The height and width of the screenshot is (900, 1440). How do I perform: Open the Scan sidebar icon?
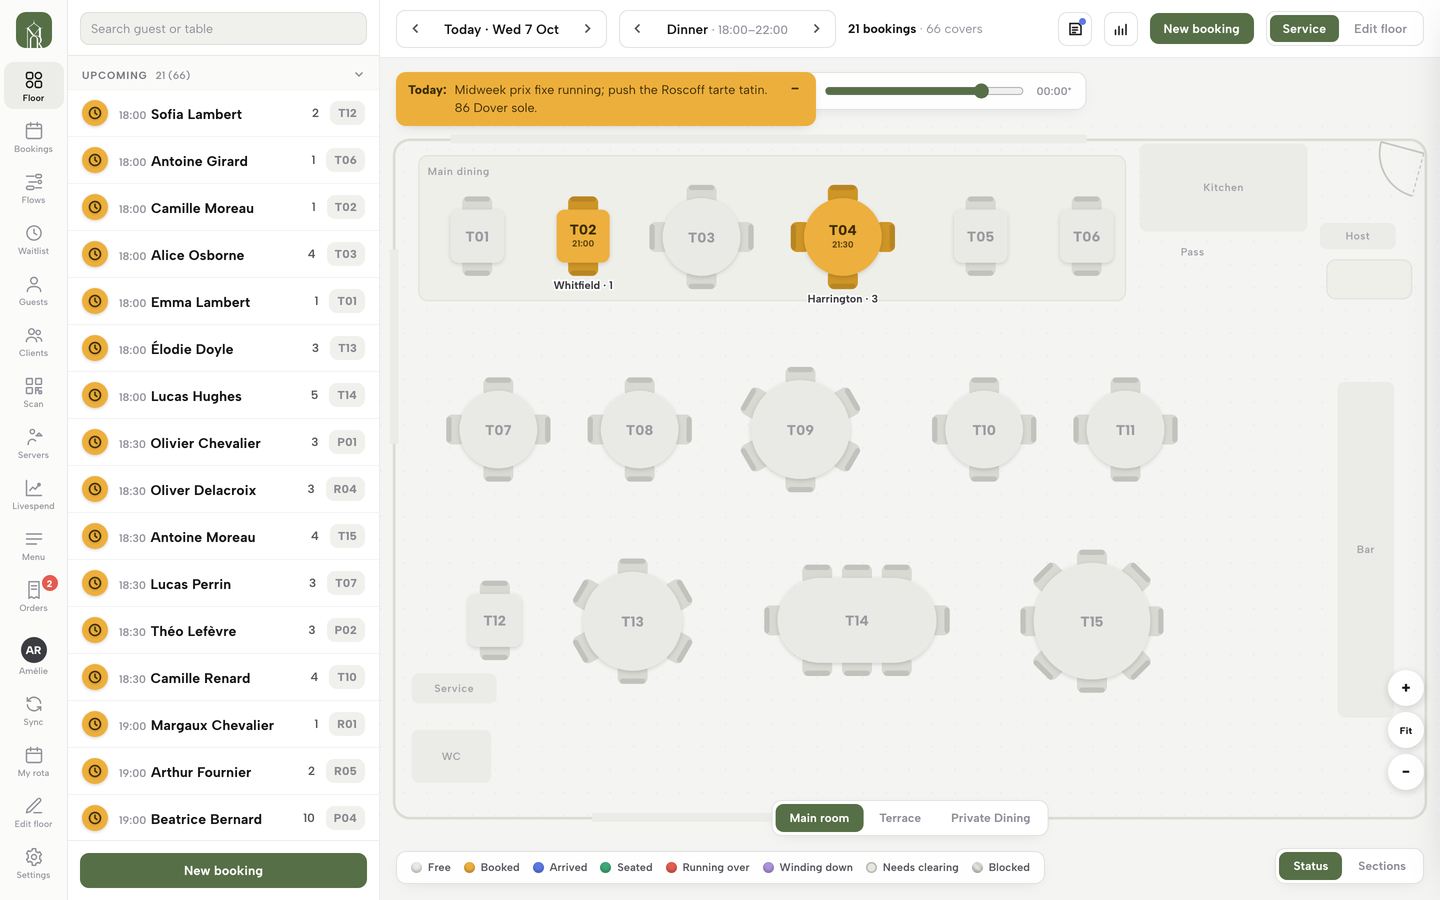pyautogui.click(x=33, y=392)
